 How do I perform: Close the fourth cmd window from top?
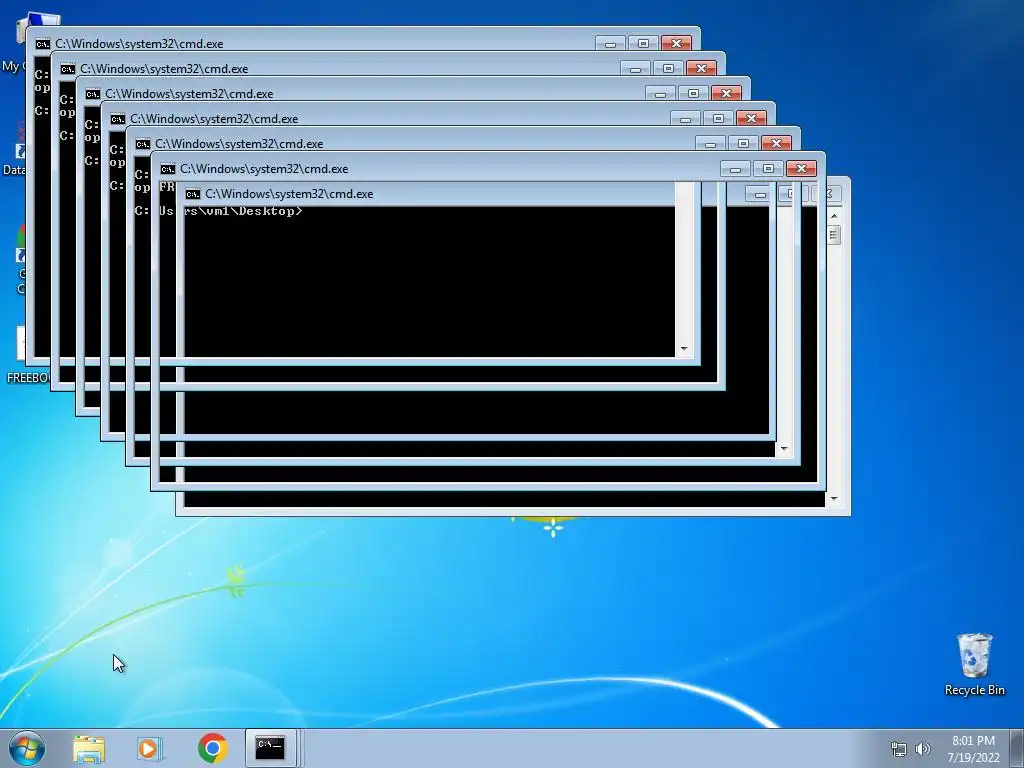[751, 119]
